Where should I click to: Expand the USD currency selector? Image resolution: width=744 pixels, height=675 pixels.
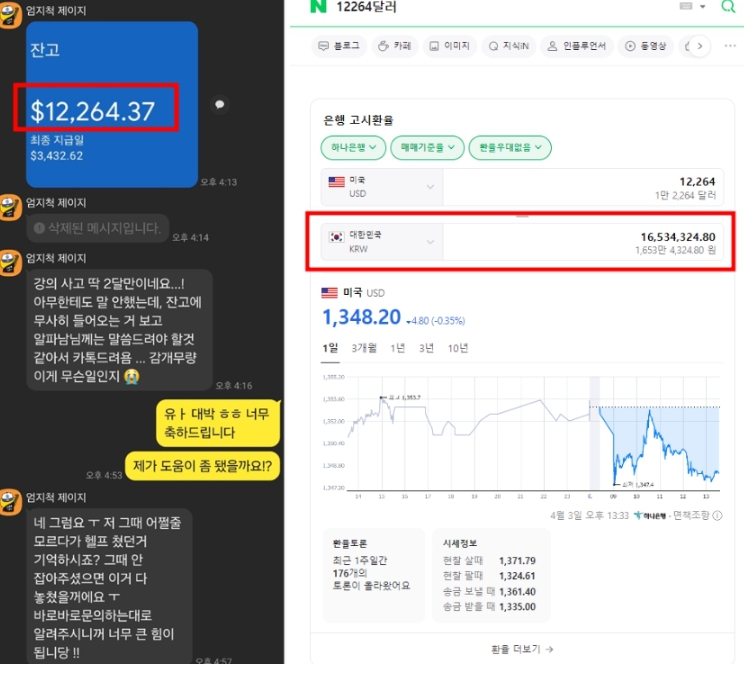coord(382,187)
